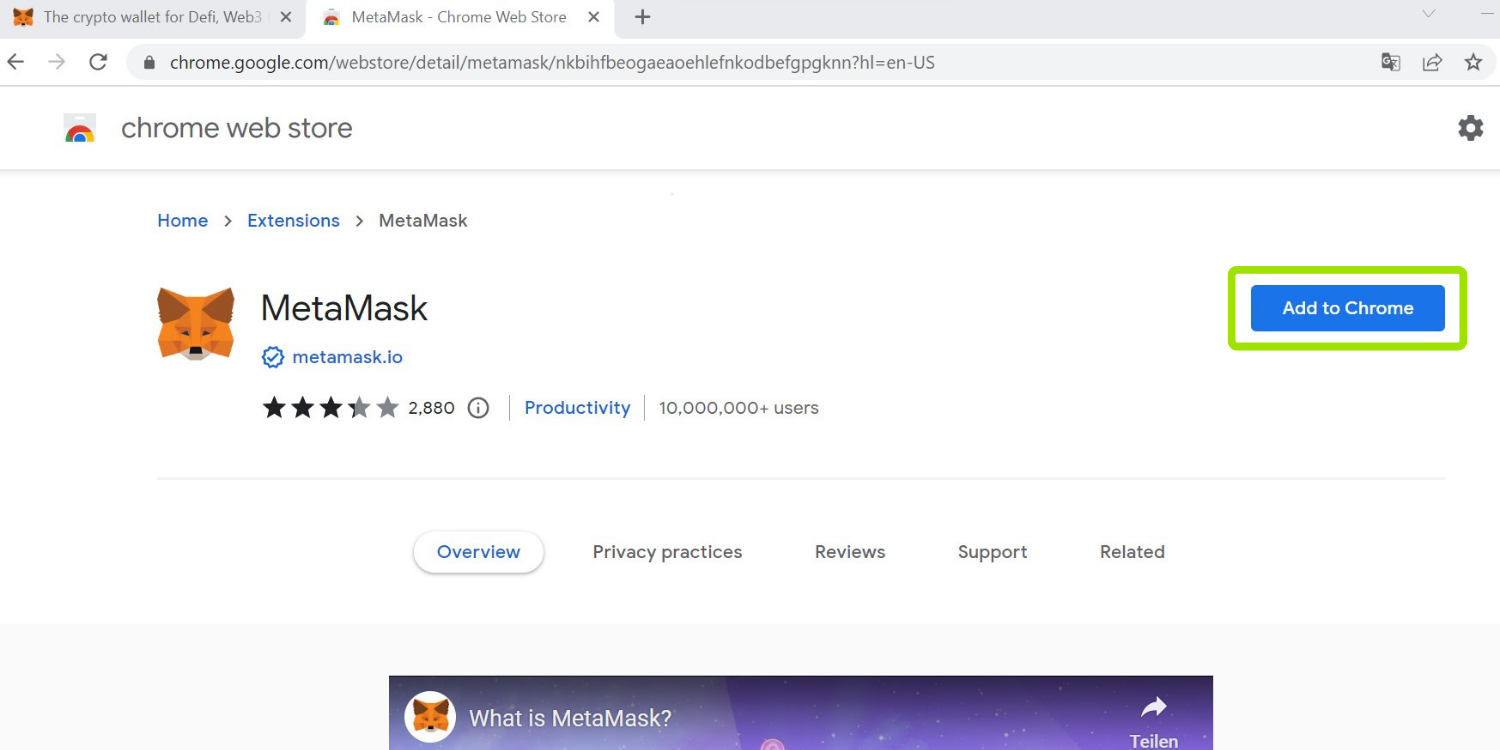This screenshot has width=1500, height=750.
Task: Open the Extensions breadcrumb link
Action: [293, 221]
